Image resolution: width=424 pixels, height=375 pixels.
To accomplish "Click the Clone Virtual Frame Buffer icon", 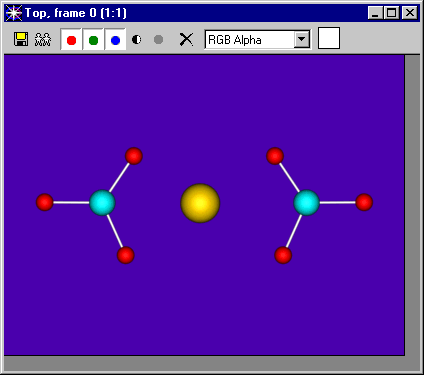I will 43,40.
